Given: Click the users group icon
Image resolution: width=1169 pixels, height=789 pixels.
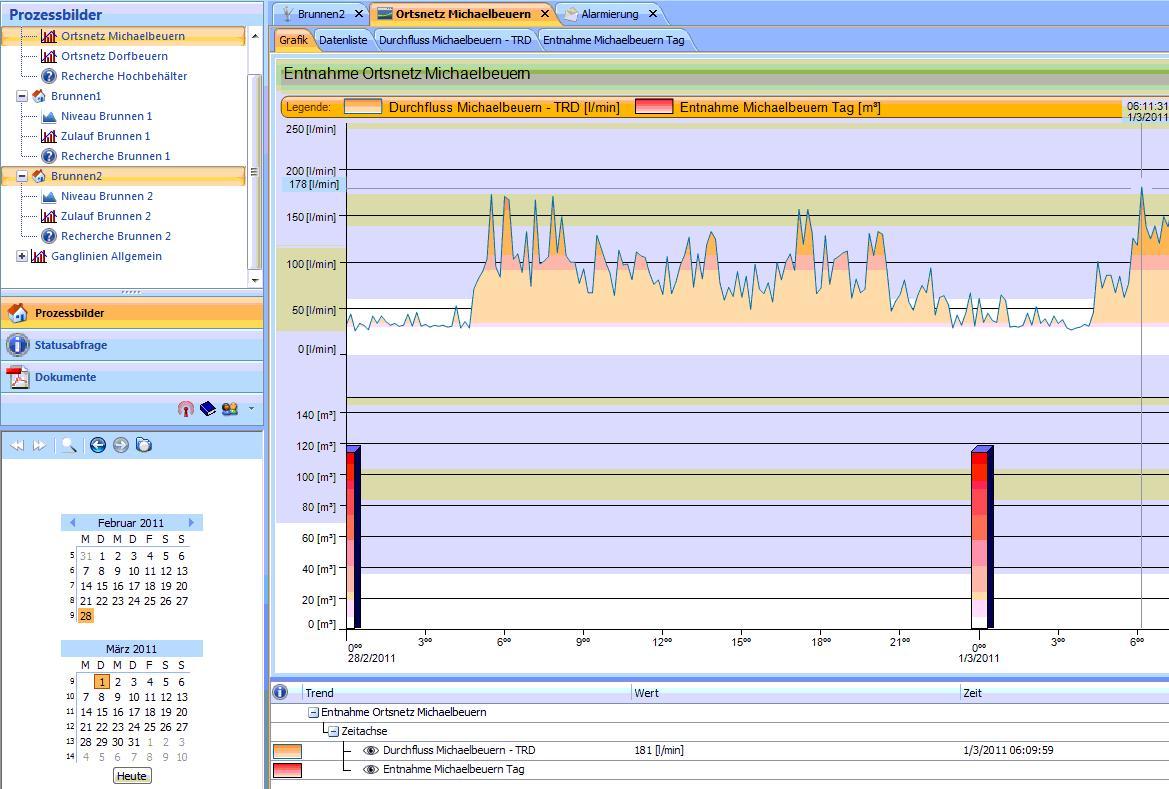Looking at the screenshot, I should point(230,408).
